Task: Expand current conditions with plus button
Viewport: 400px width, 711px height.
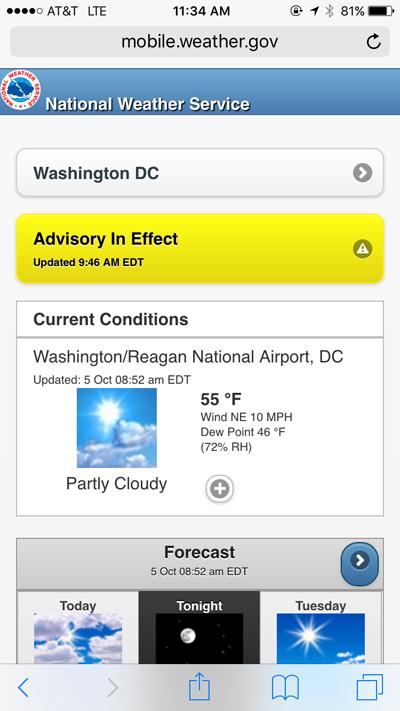Action: (x=220, y=489)
